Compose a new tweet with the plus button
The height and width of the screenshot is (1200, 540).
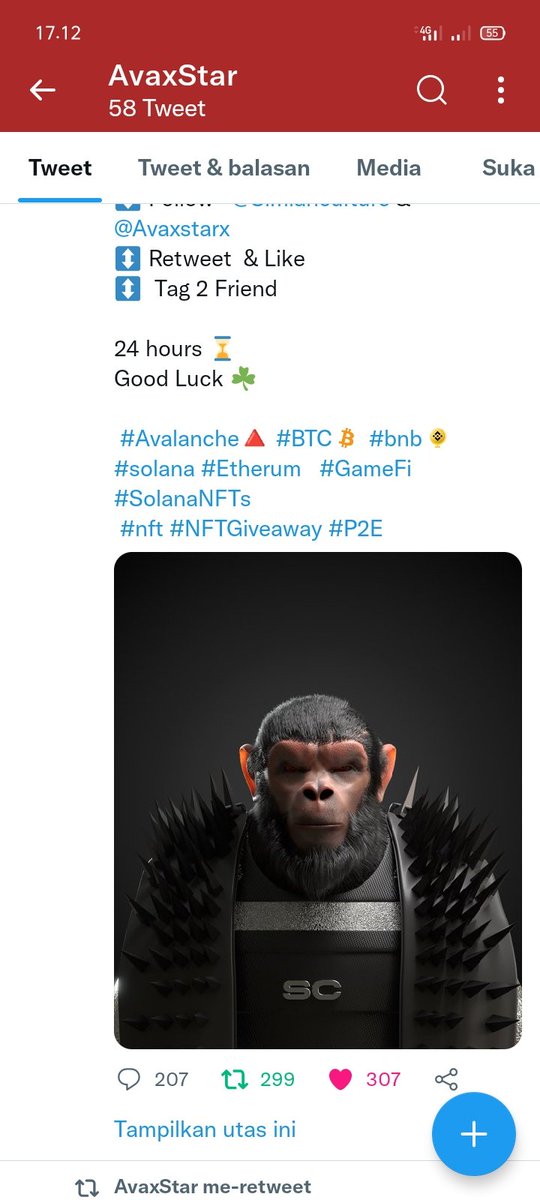click(474, 1134)
